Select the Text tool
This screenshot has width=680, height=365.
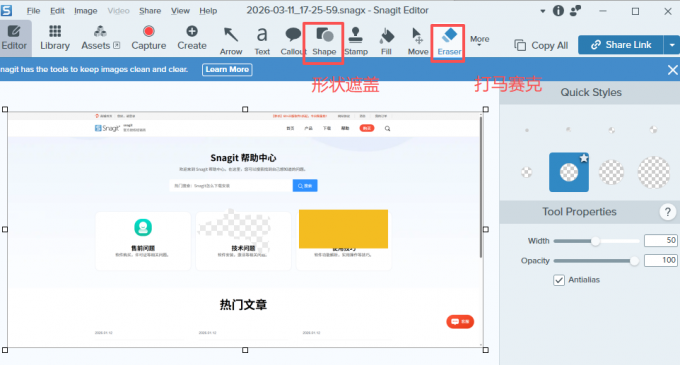tap(262, 42)
